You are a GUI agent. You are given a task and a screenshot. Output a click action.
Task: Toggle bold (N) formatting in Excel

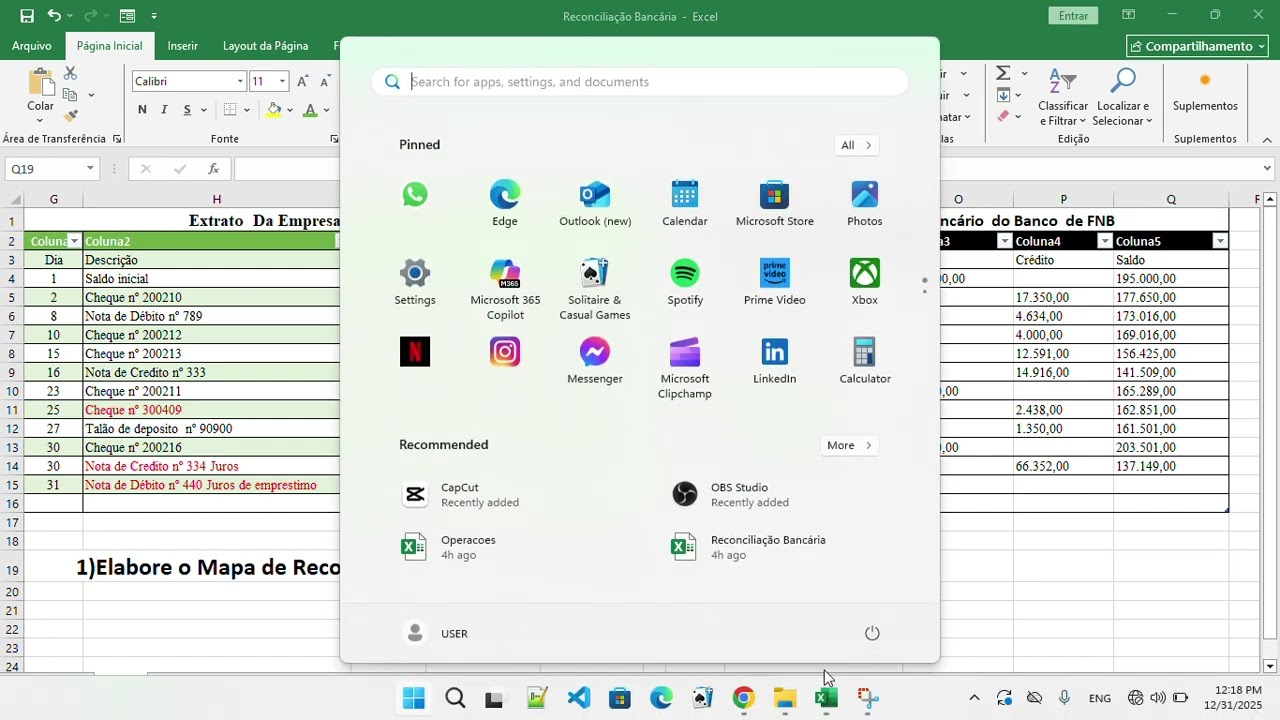(142, 110)
